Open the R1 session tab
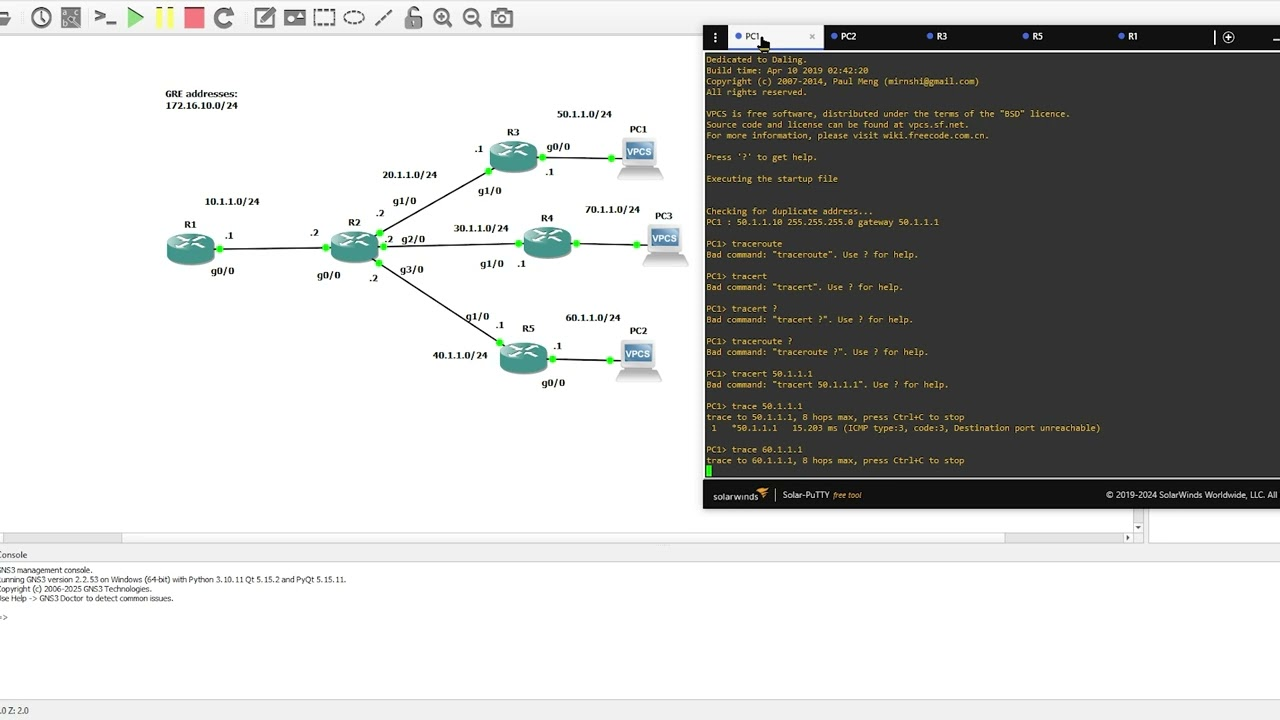The width and height of the screenshot is (1280, 720). pos(1132,36)
